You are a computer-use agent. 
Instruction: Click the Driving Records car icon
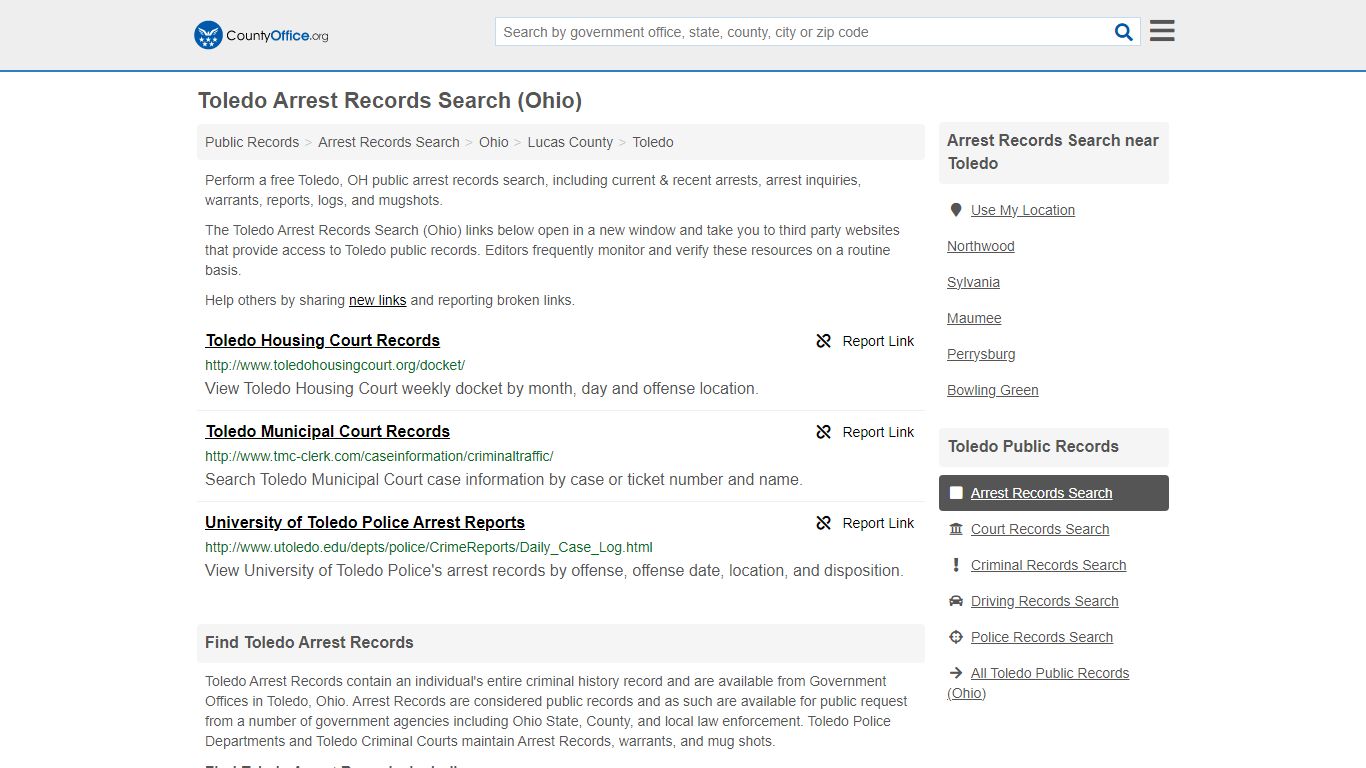[956, 601]
